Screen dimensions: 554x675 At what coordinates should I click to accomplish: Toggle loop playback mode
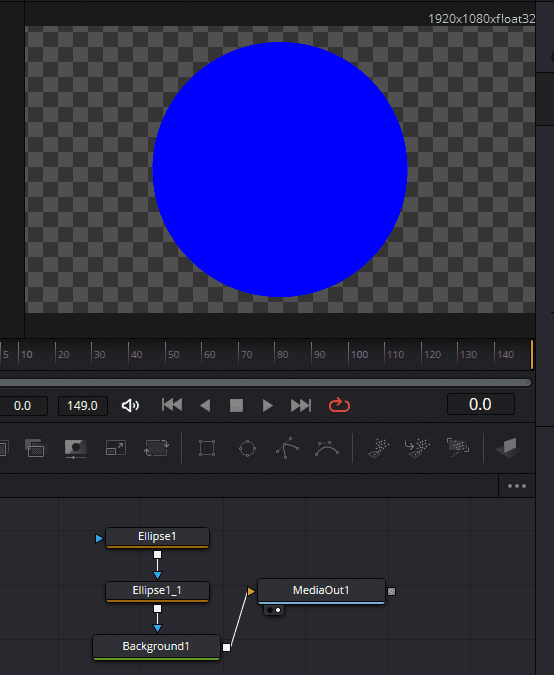(339, 405)
